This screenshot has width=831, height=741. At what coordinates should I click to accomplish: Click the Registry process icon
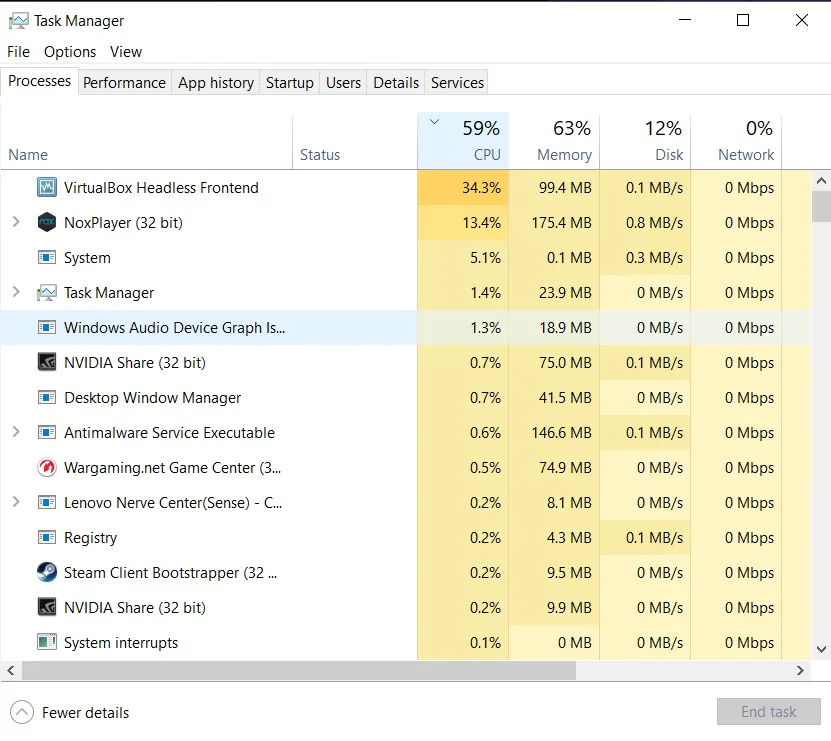coord(47,537)
